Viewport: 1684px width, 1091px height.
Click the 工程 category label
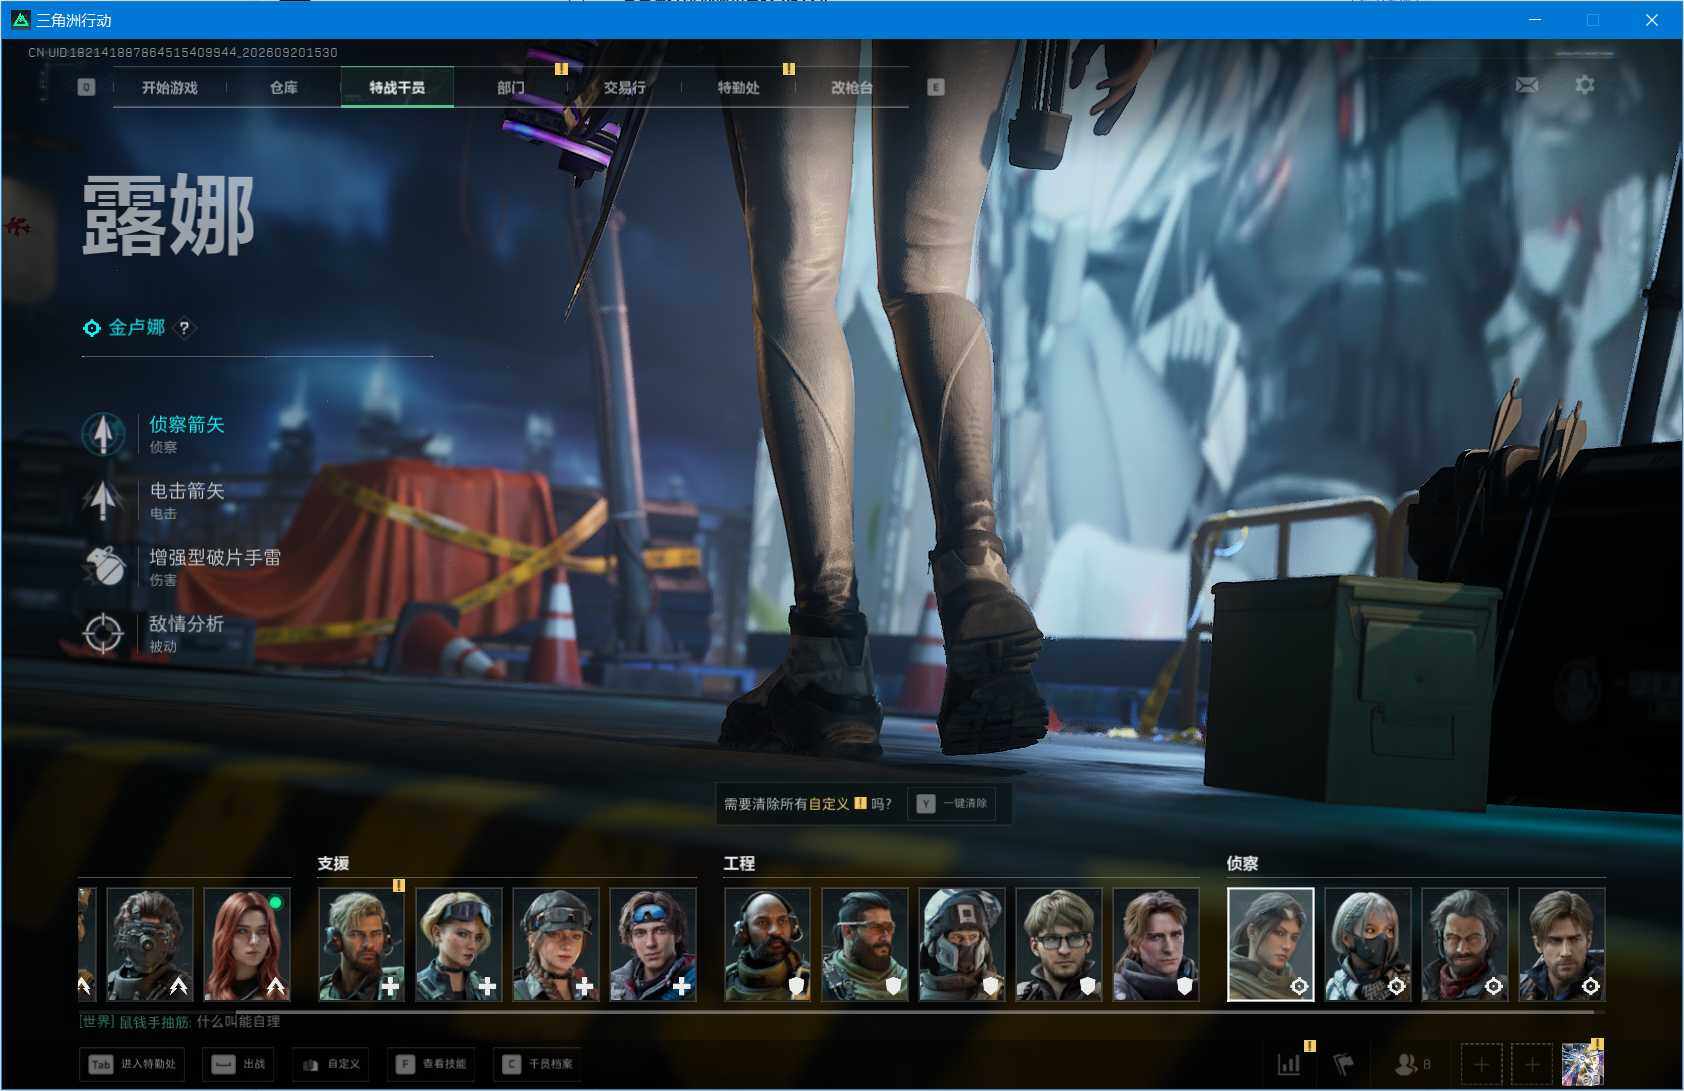click(739, 863)
